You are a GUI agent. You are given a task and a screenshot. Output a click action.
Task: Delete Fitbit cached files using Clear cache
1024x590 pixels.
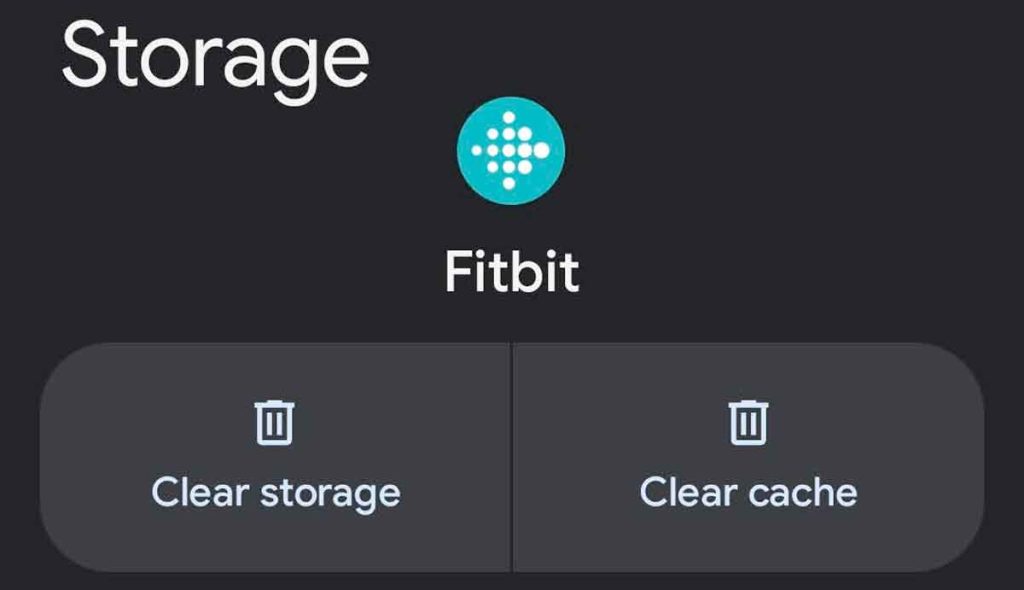point(748,458)
